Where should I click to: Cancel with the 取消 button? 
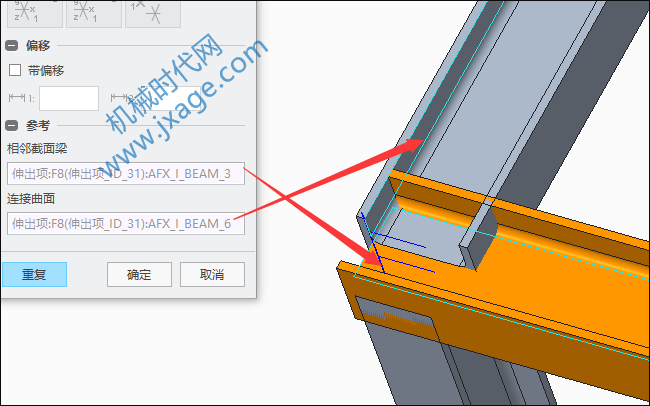tap(212, 274)
